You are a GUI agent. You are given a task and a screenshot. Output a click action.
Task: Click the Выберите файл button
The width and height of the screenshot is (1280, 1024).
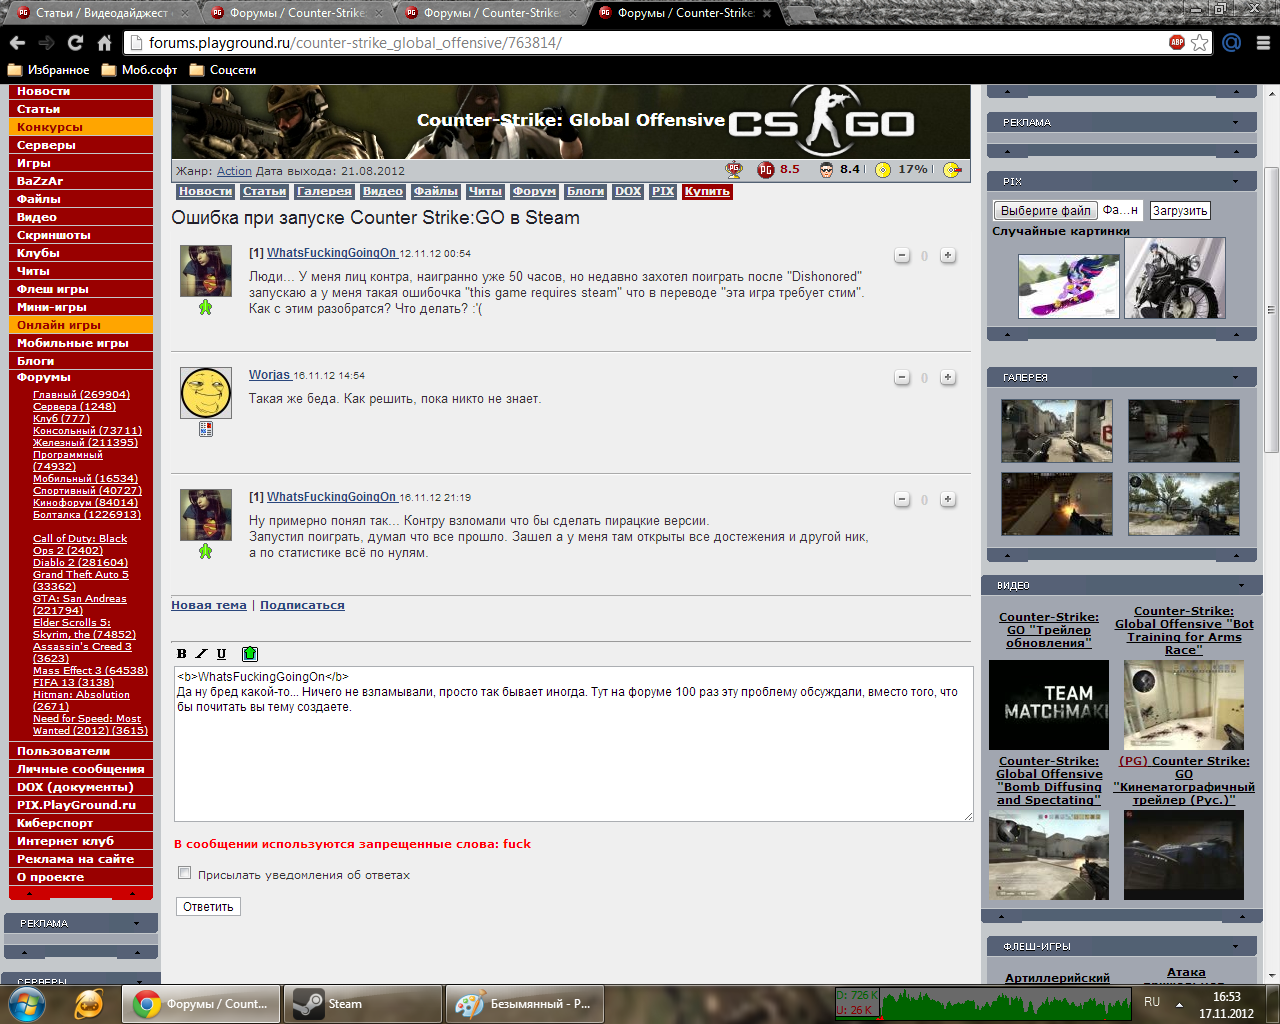1045,211
